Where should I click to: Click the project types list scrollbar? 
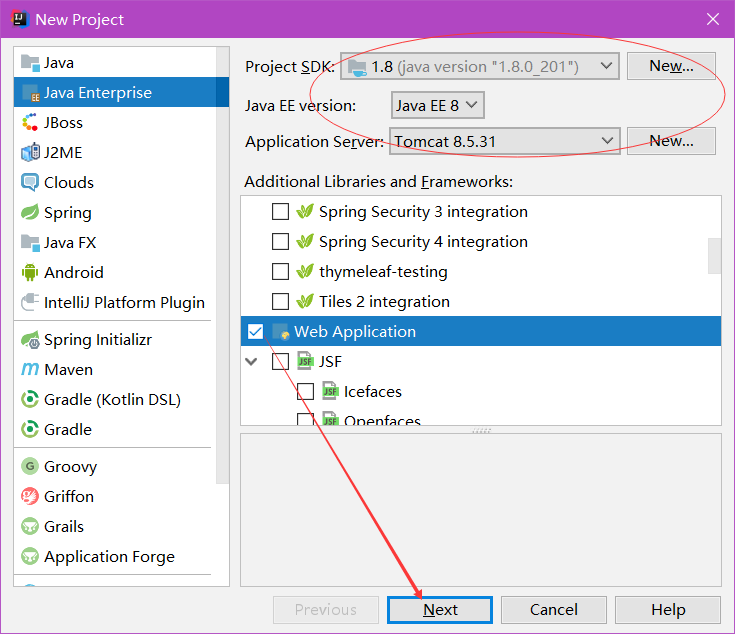point(223,265)
